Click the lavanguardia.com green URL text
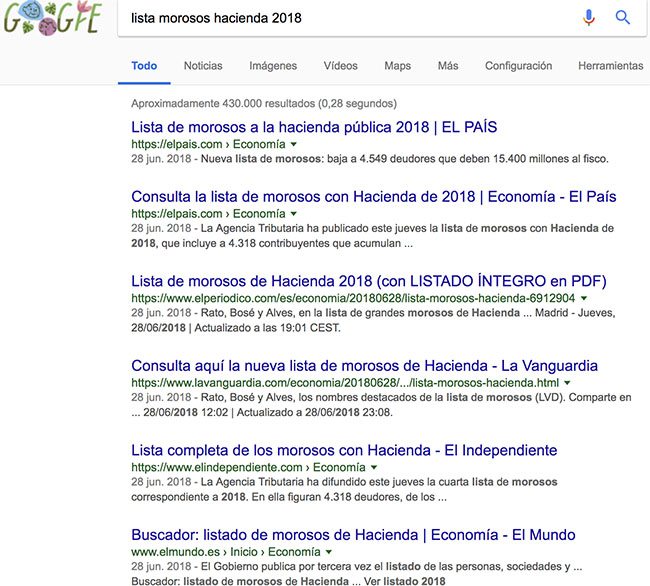650x586 pixels. [345, 383]
